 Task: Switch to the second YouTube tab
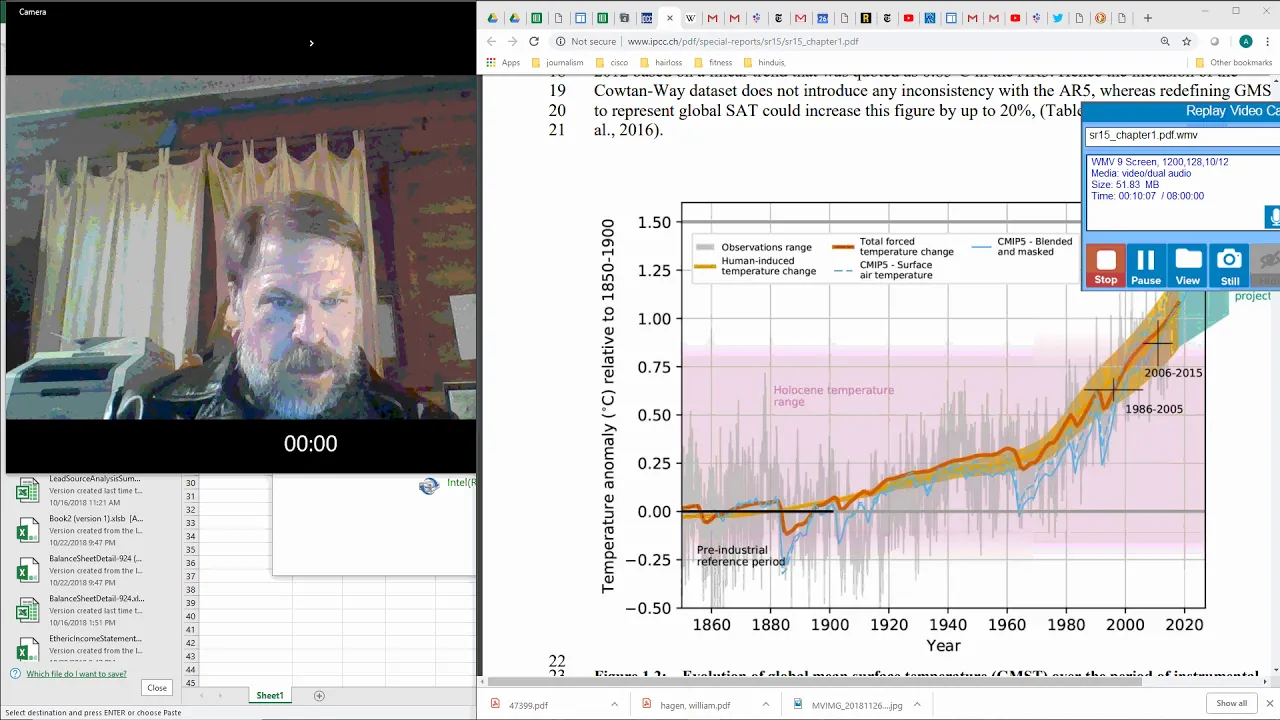pyautogui.click(x=1015, y=18)
